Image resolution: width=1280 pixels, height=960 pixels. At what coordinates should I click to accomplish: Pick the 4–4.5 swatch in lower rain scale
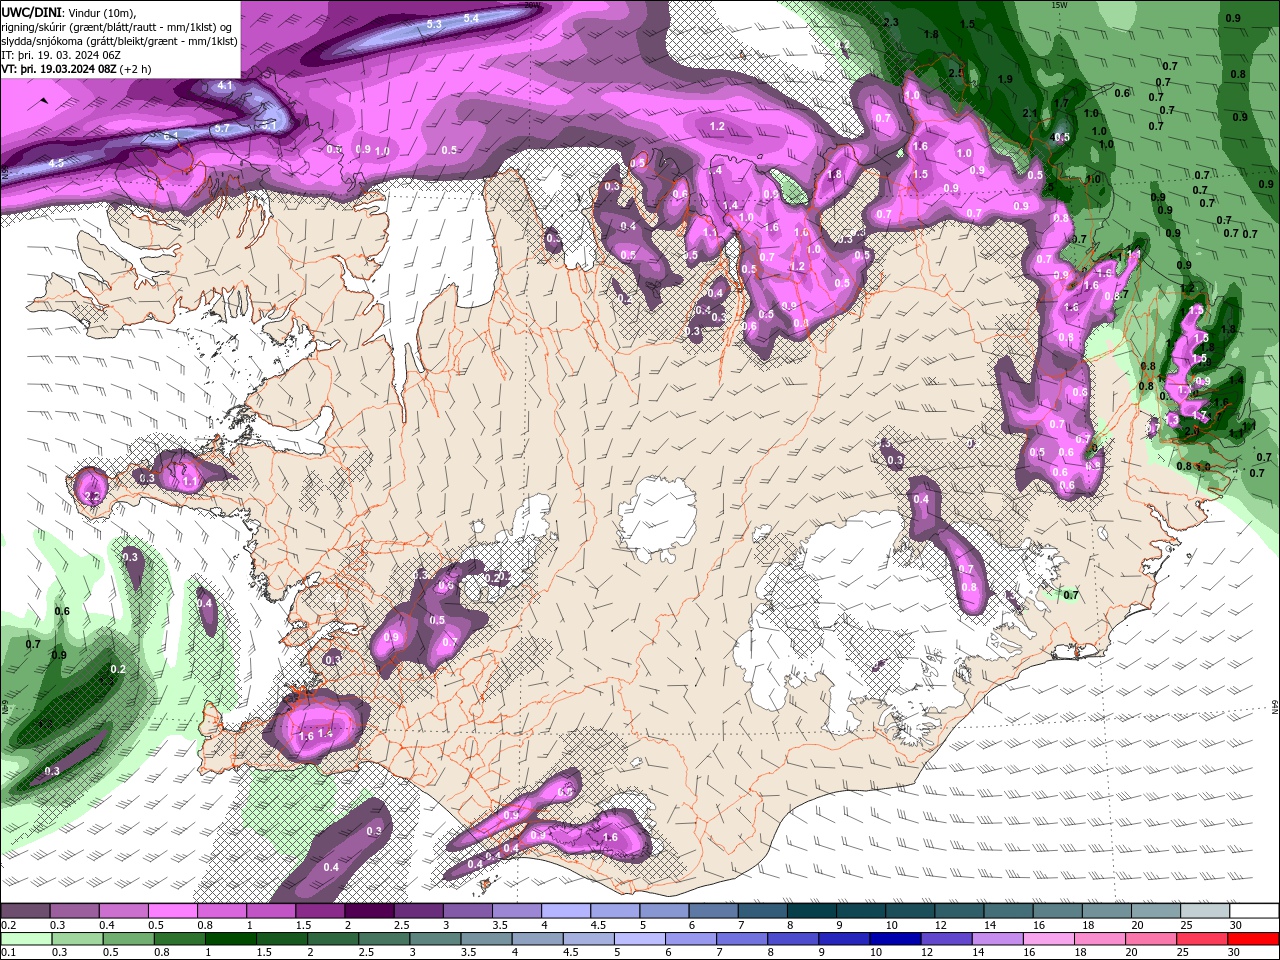point(538,938)
